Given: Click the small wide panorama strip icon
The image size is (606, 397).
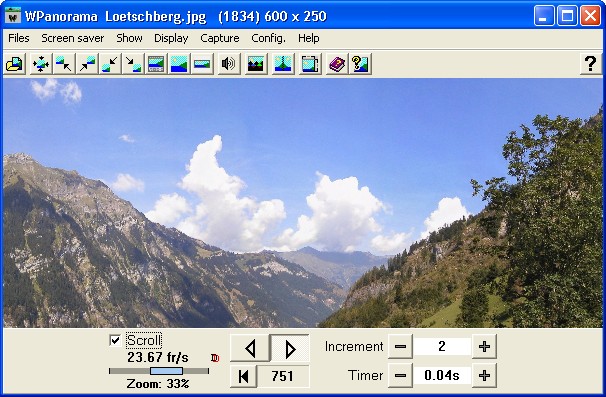Looking at the screenshot, I should [202, 64].
